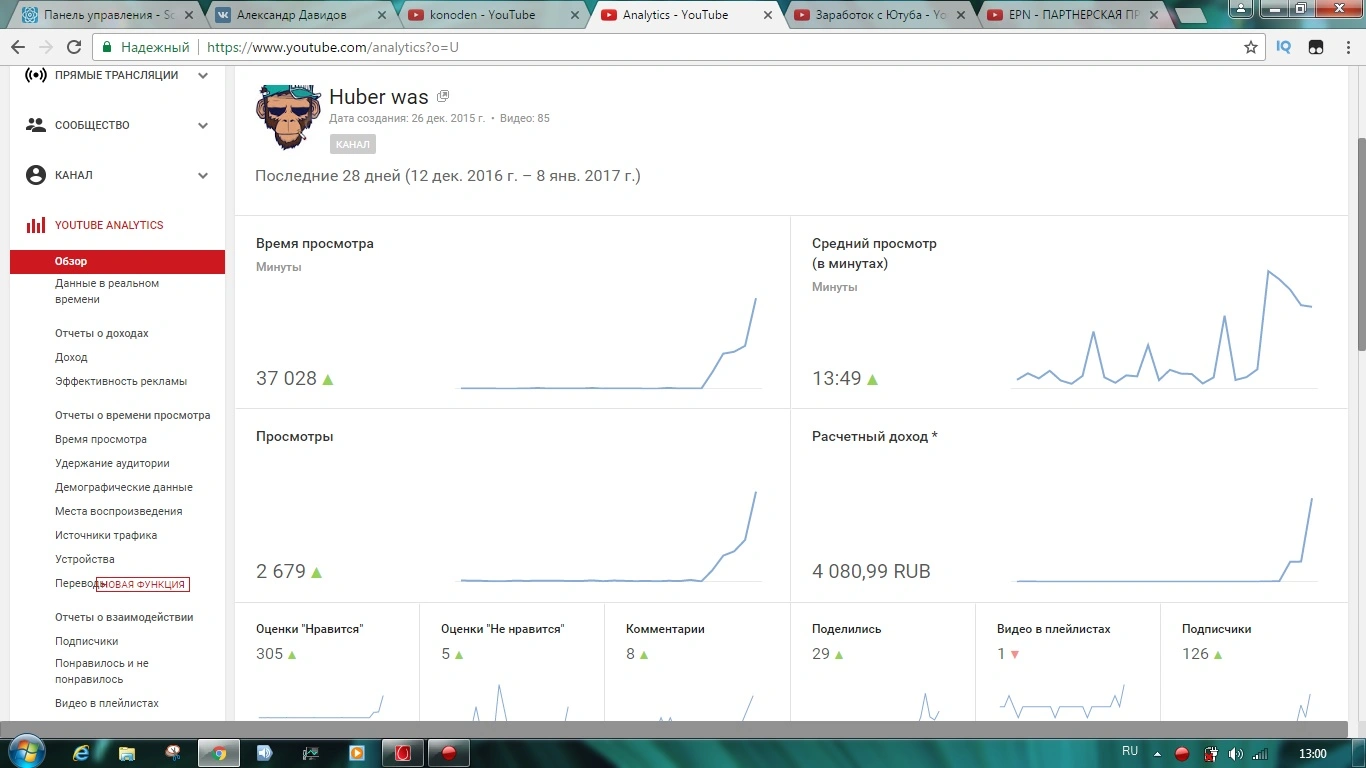
Task: Click the Community people icon in sidebar
Action: 36,125
